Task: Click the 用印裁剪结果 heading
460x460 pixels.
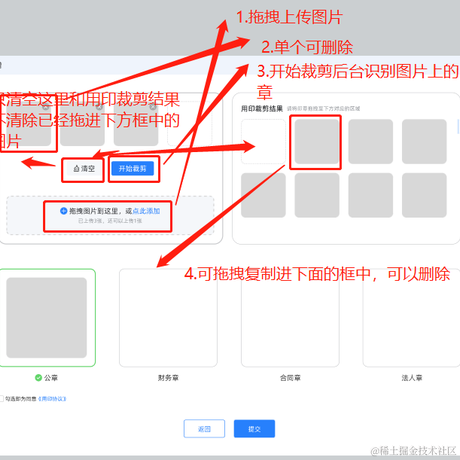Action: click(x=262, y=108)
